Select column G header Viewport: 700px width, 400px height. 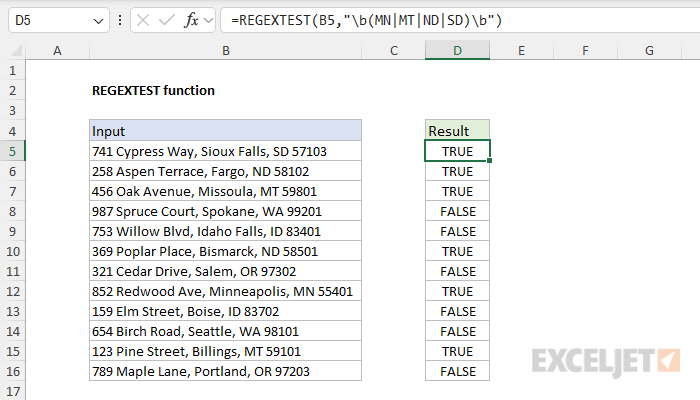[x=650, y=51]
